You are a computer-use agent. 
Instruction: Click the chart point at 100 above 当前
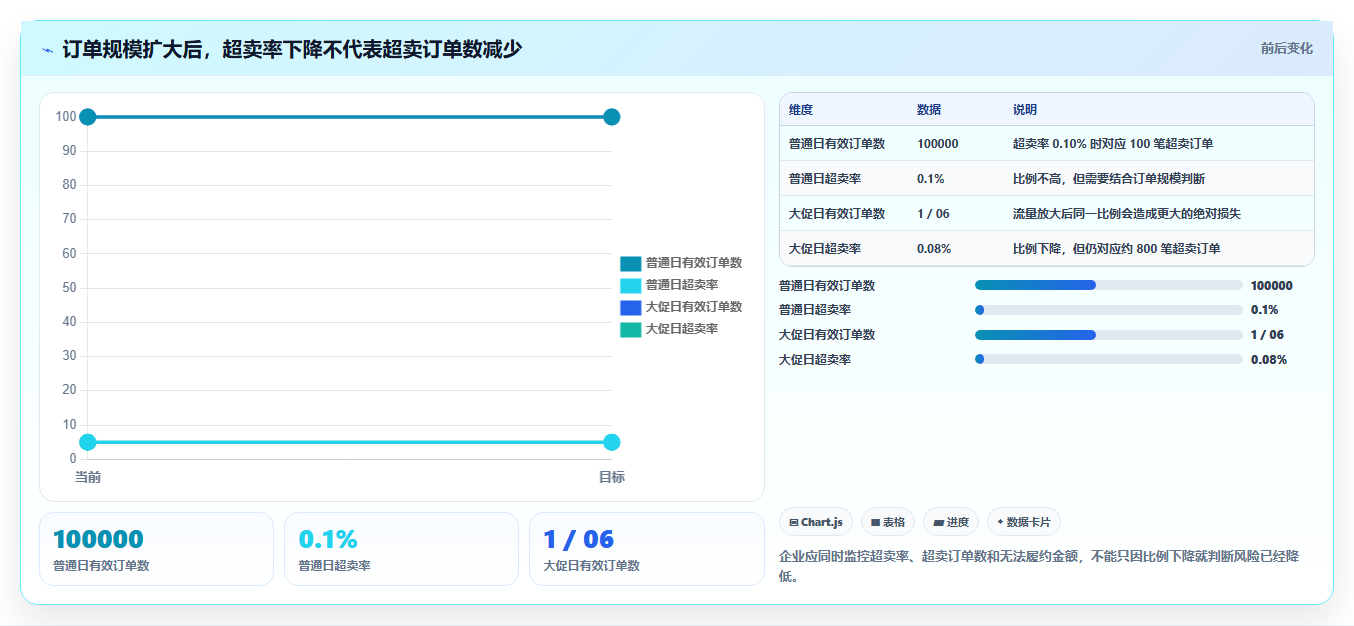(x=88, y=117)
